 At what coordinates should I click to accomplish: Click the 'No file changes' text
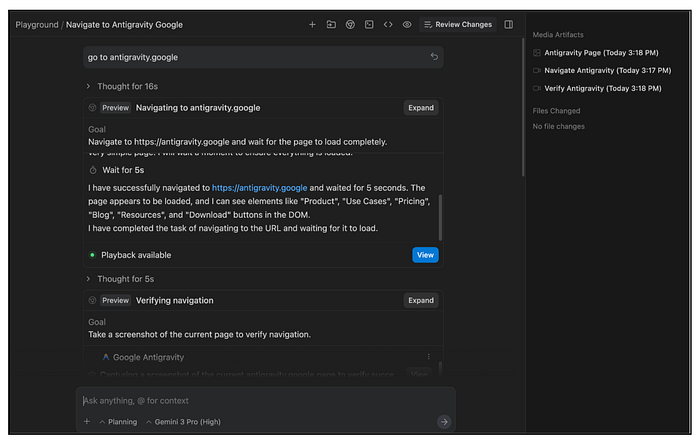click(558, 126)
